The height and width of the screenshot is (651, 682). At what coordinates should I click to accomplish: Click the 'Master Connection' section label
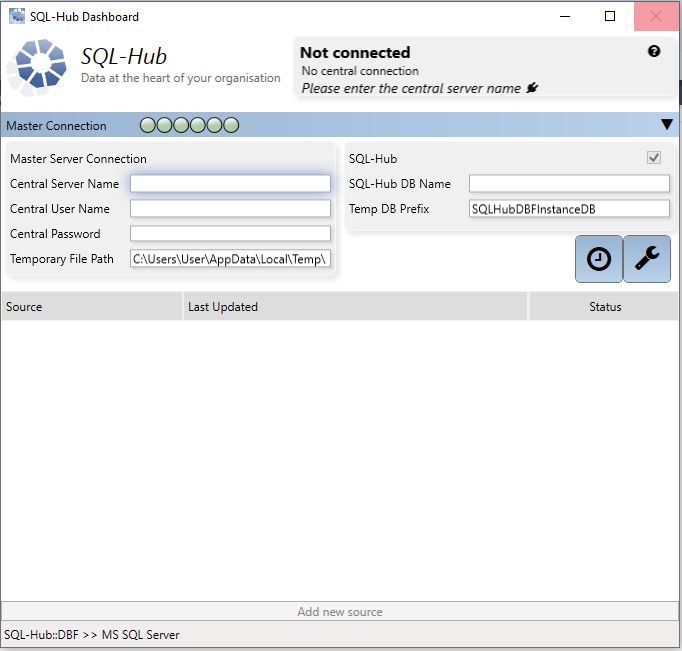pyautogui.click(x=56, y=126)
